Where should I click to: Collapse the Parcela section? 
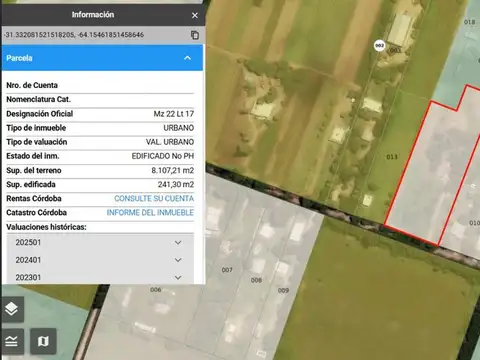point(187,58)
